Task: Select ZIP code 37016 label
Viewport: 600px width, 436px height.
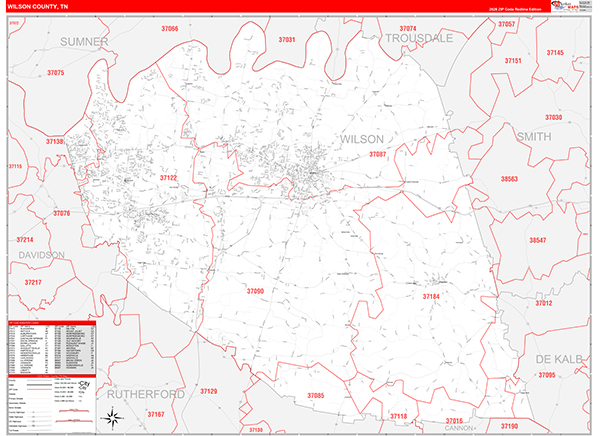Action: (454, 421)
